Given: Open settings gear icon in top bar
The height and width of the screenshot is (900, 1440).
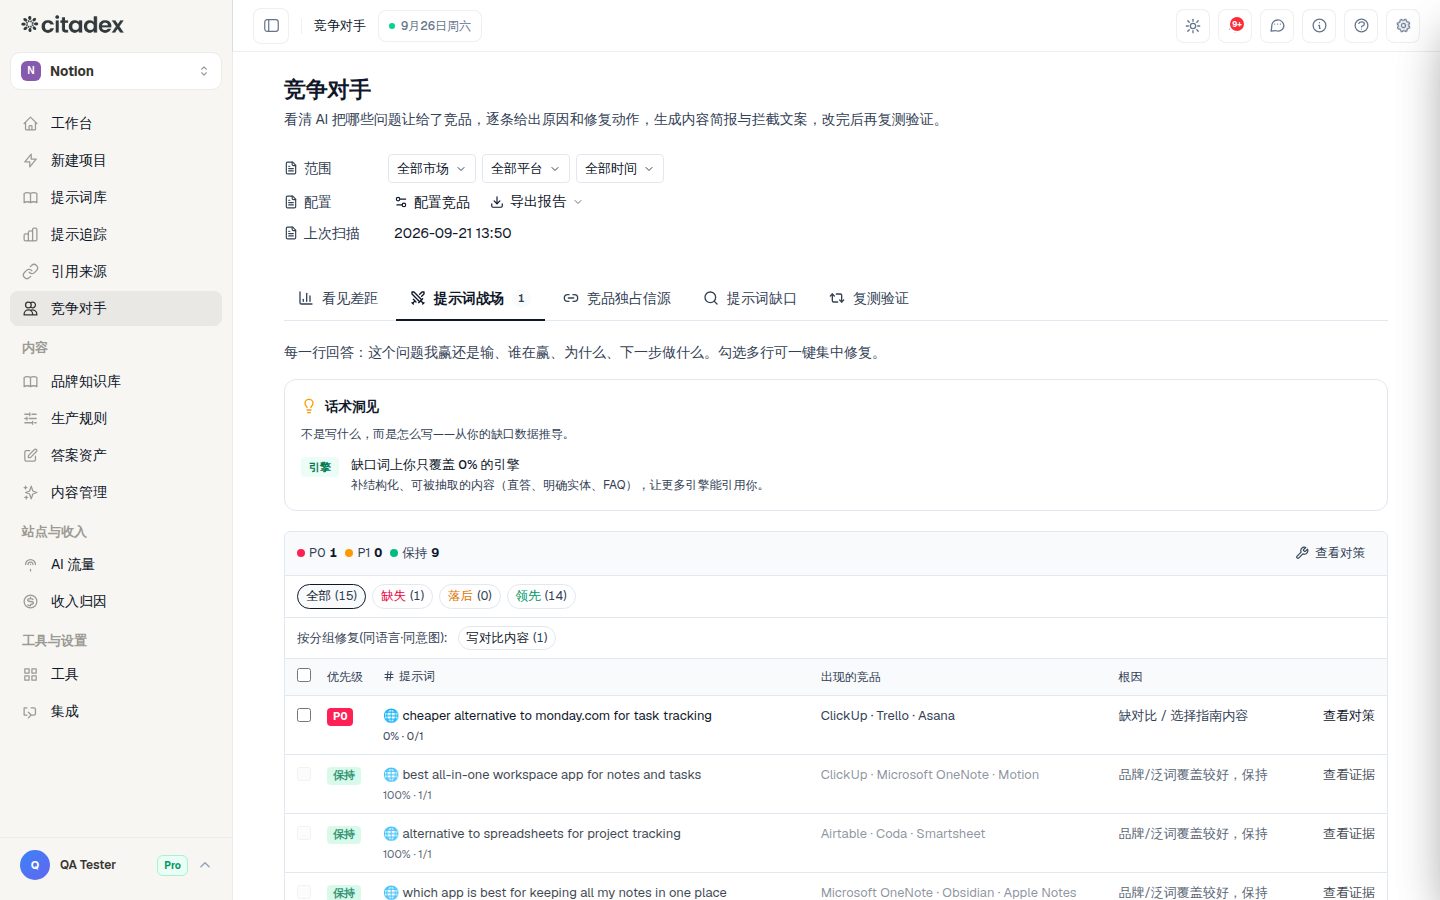Looking at the screenshot, I should point(1403,26).
